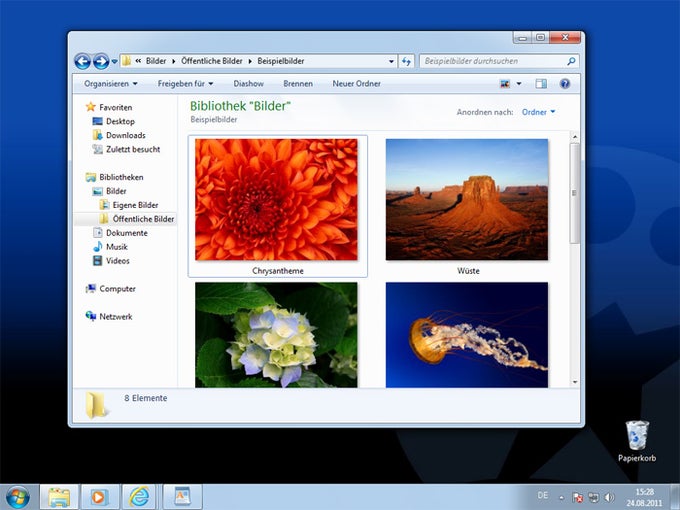Click the Wüste file name label
680x510 pixels.
pos(468,271)
